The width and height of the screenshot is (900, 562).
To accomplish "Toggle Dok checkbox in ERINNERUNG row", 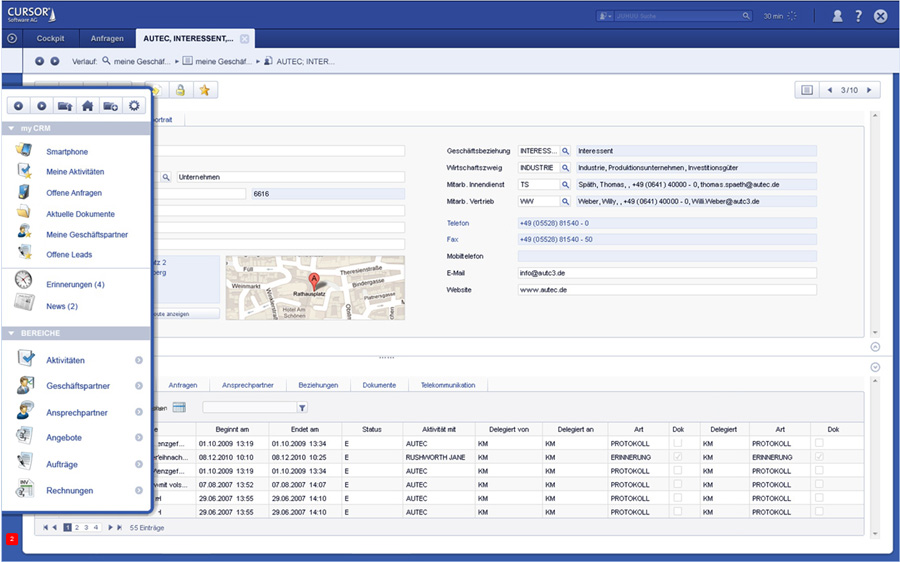I will pyautogui.click(x=679, y=457).
